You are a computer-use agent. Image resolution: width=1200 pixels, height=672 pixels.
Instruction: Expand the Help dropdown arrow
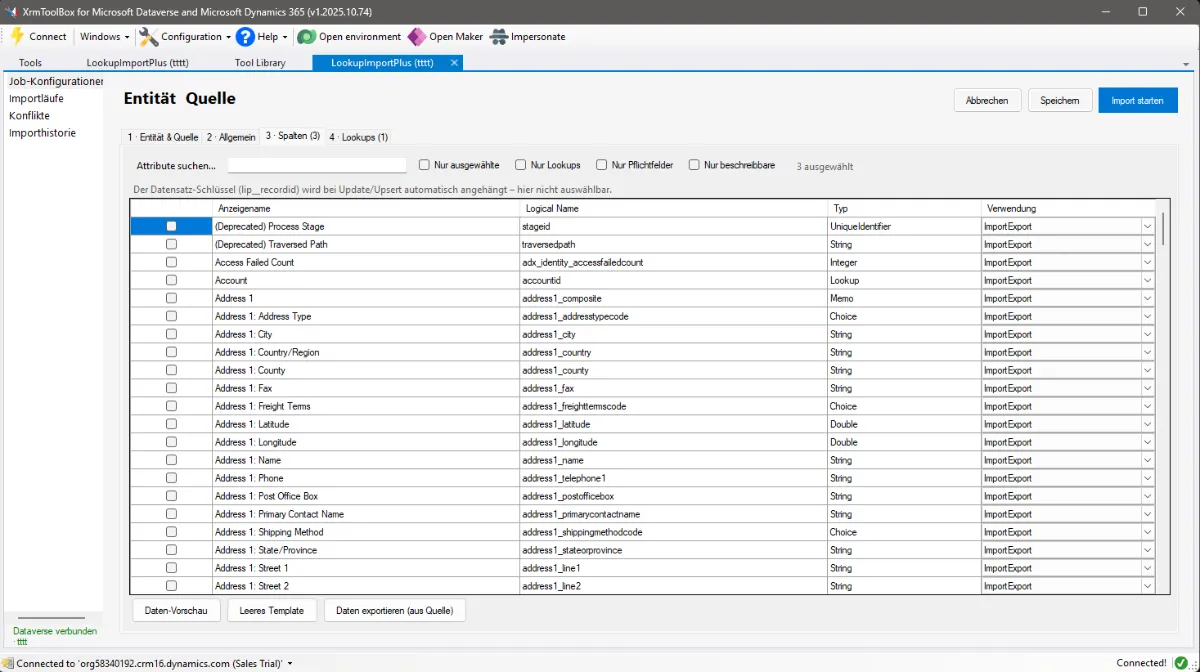[x=285, y=37]
